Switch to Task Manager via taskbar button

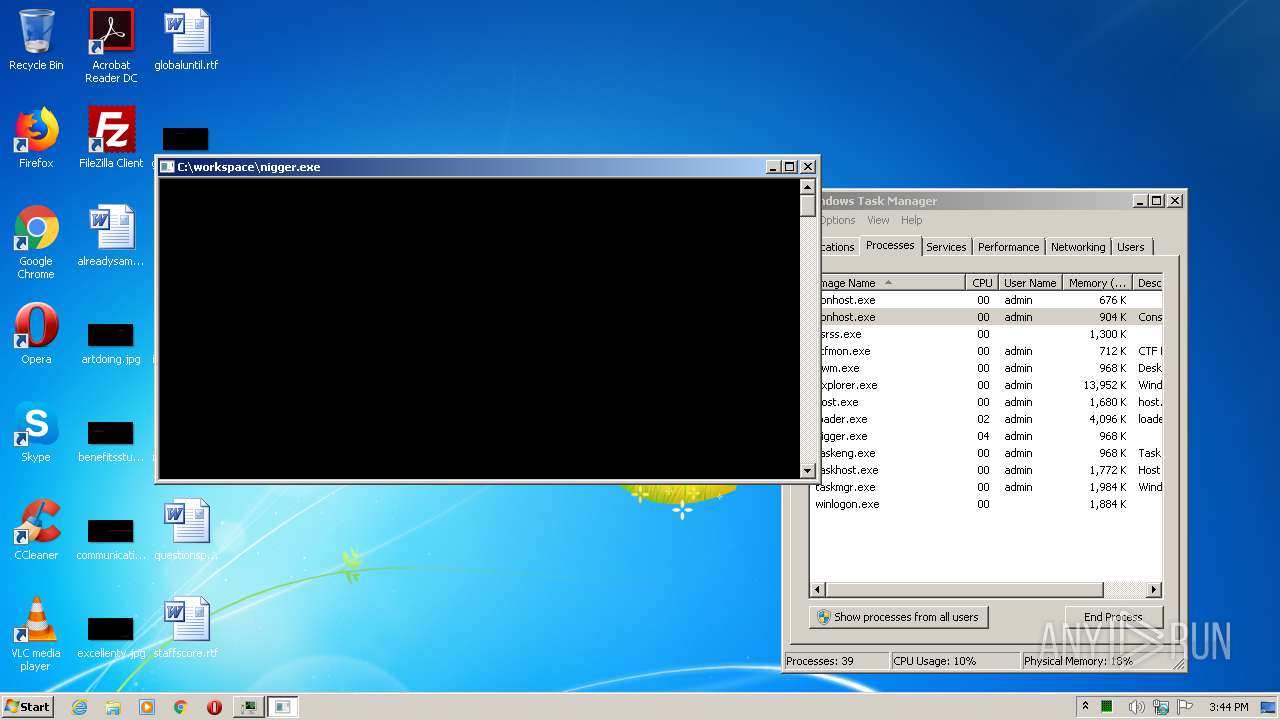click(x=248, y=707)
